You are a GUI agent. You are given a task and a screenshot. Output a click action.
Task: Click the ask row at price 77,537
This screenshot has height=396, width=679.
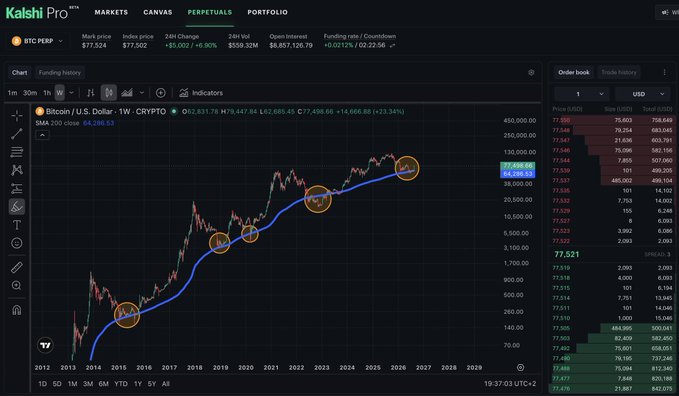pos(612,181)
